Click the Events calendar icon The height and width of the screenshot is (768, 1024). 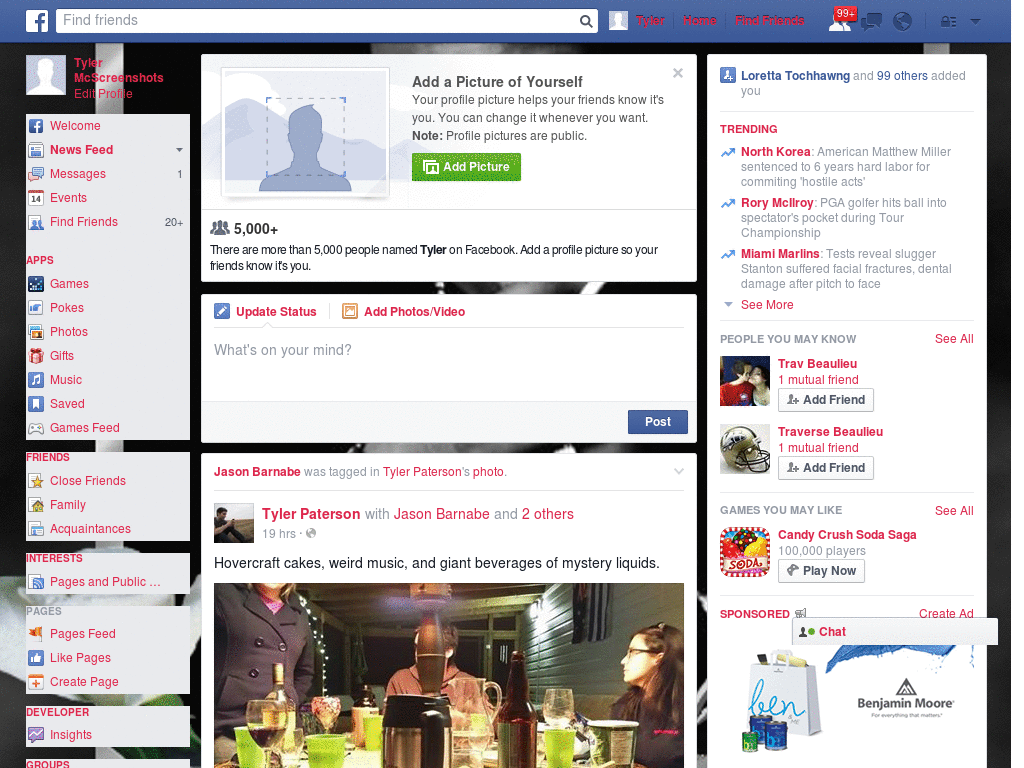coord(36,198)
